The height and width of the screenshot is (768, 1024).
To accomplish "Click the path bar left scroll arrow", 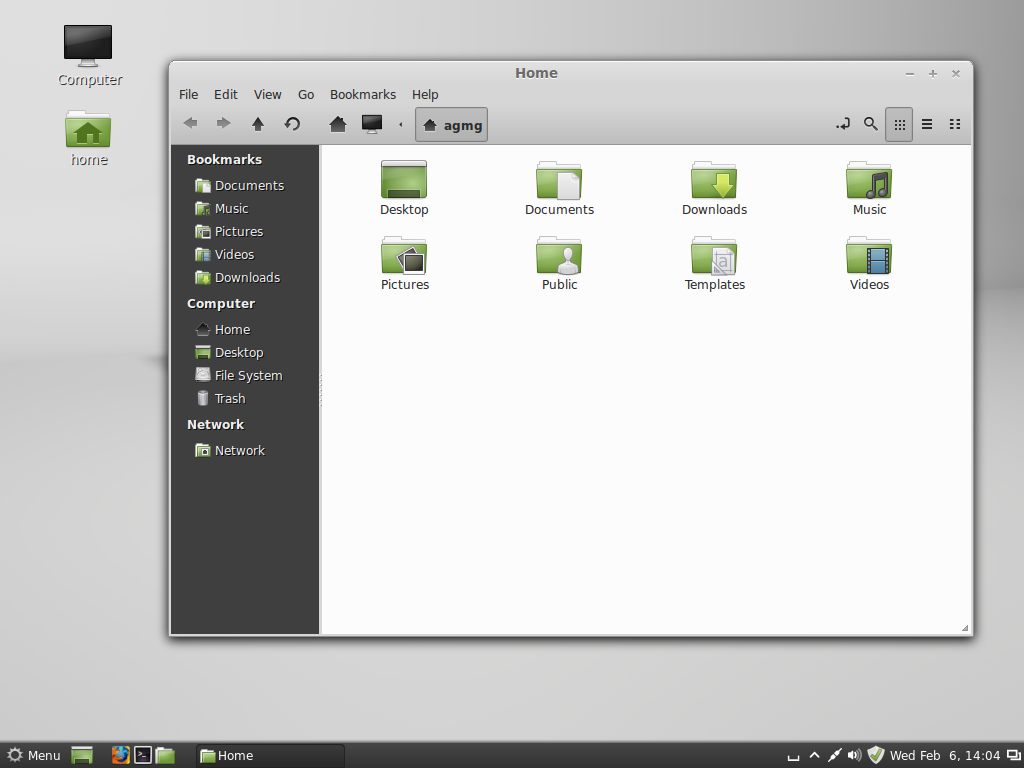I will 401,125.
